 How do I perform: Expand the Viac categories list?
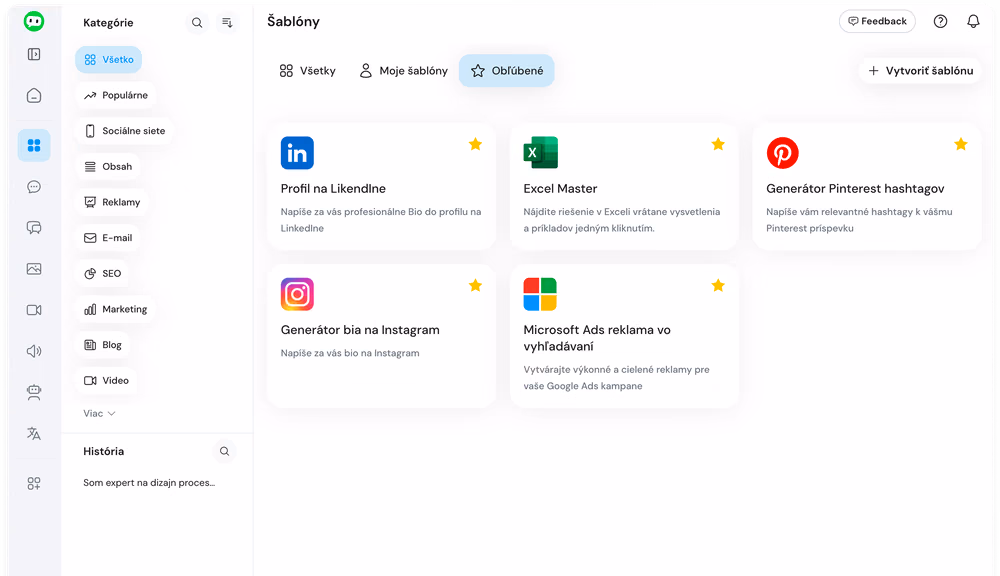coord(99,413)
